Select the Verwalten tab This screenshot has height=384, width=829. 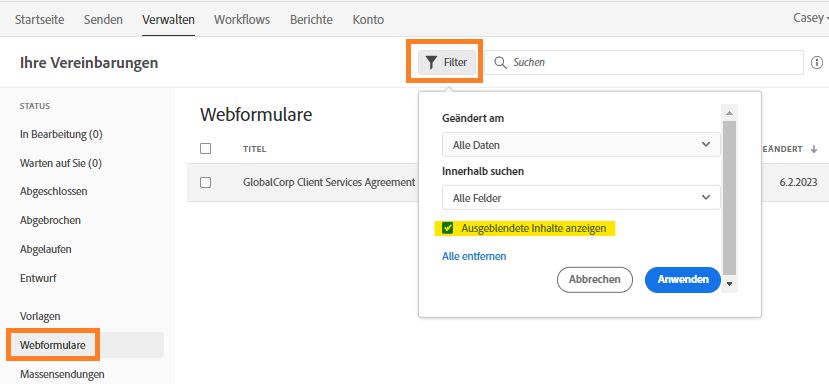[168, 20]
